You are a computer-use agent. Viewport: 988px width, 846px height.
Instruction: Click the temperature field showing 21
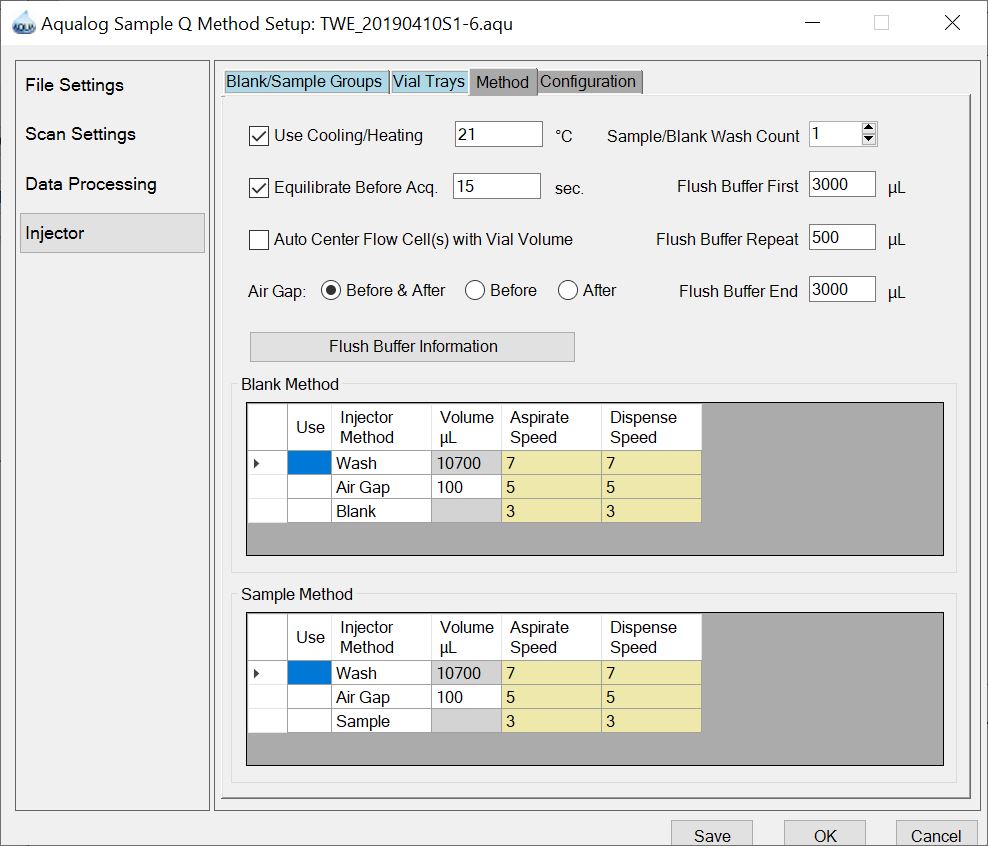[x=498, y=134]
